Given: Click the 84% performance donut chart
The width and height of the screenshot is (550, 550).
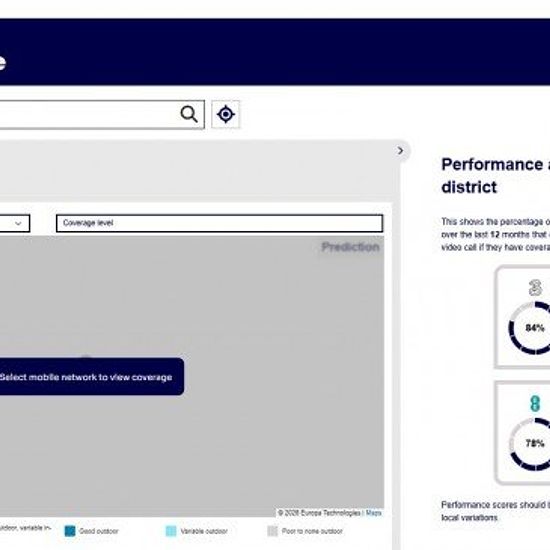Looking at the screenshot, I should coord(530,328).
